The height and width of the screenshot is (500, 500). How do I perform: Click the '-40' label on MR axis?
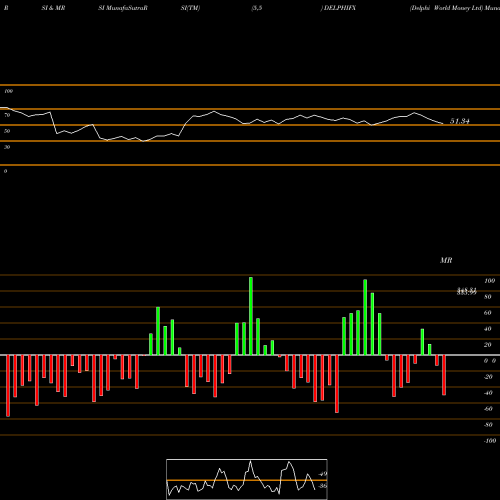488,393
